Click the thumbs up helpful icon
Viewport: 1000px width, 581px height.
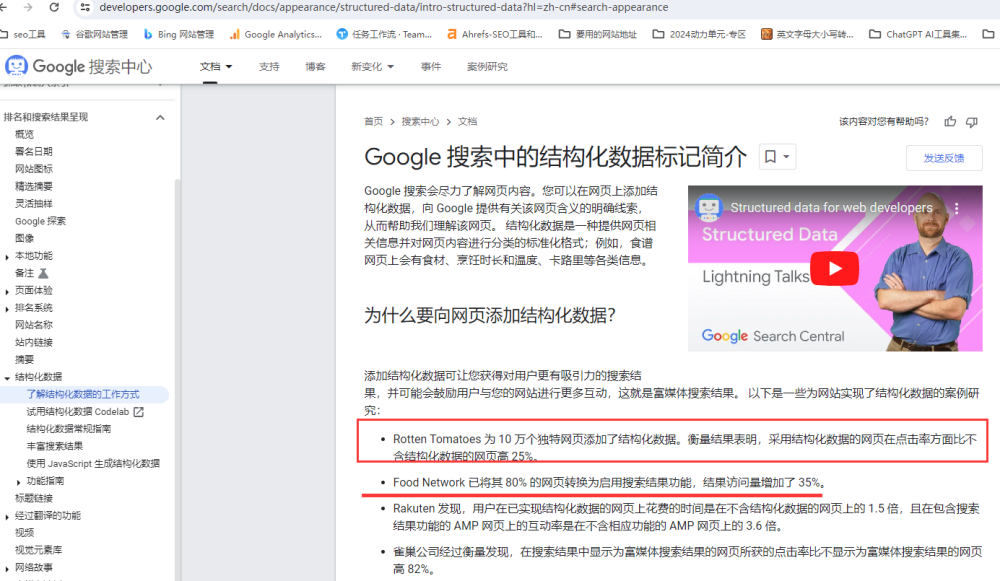[950, 121]
